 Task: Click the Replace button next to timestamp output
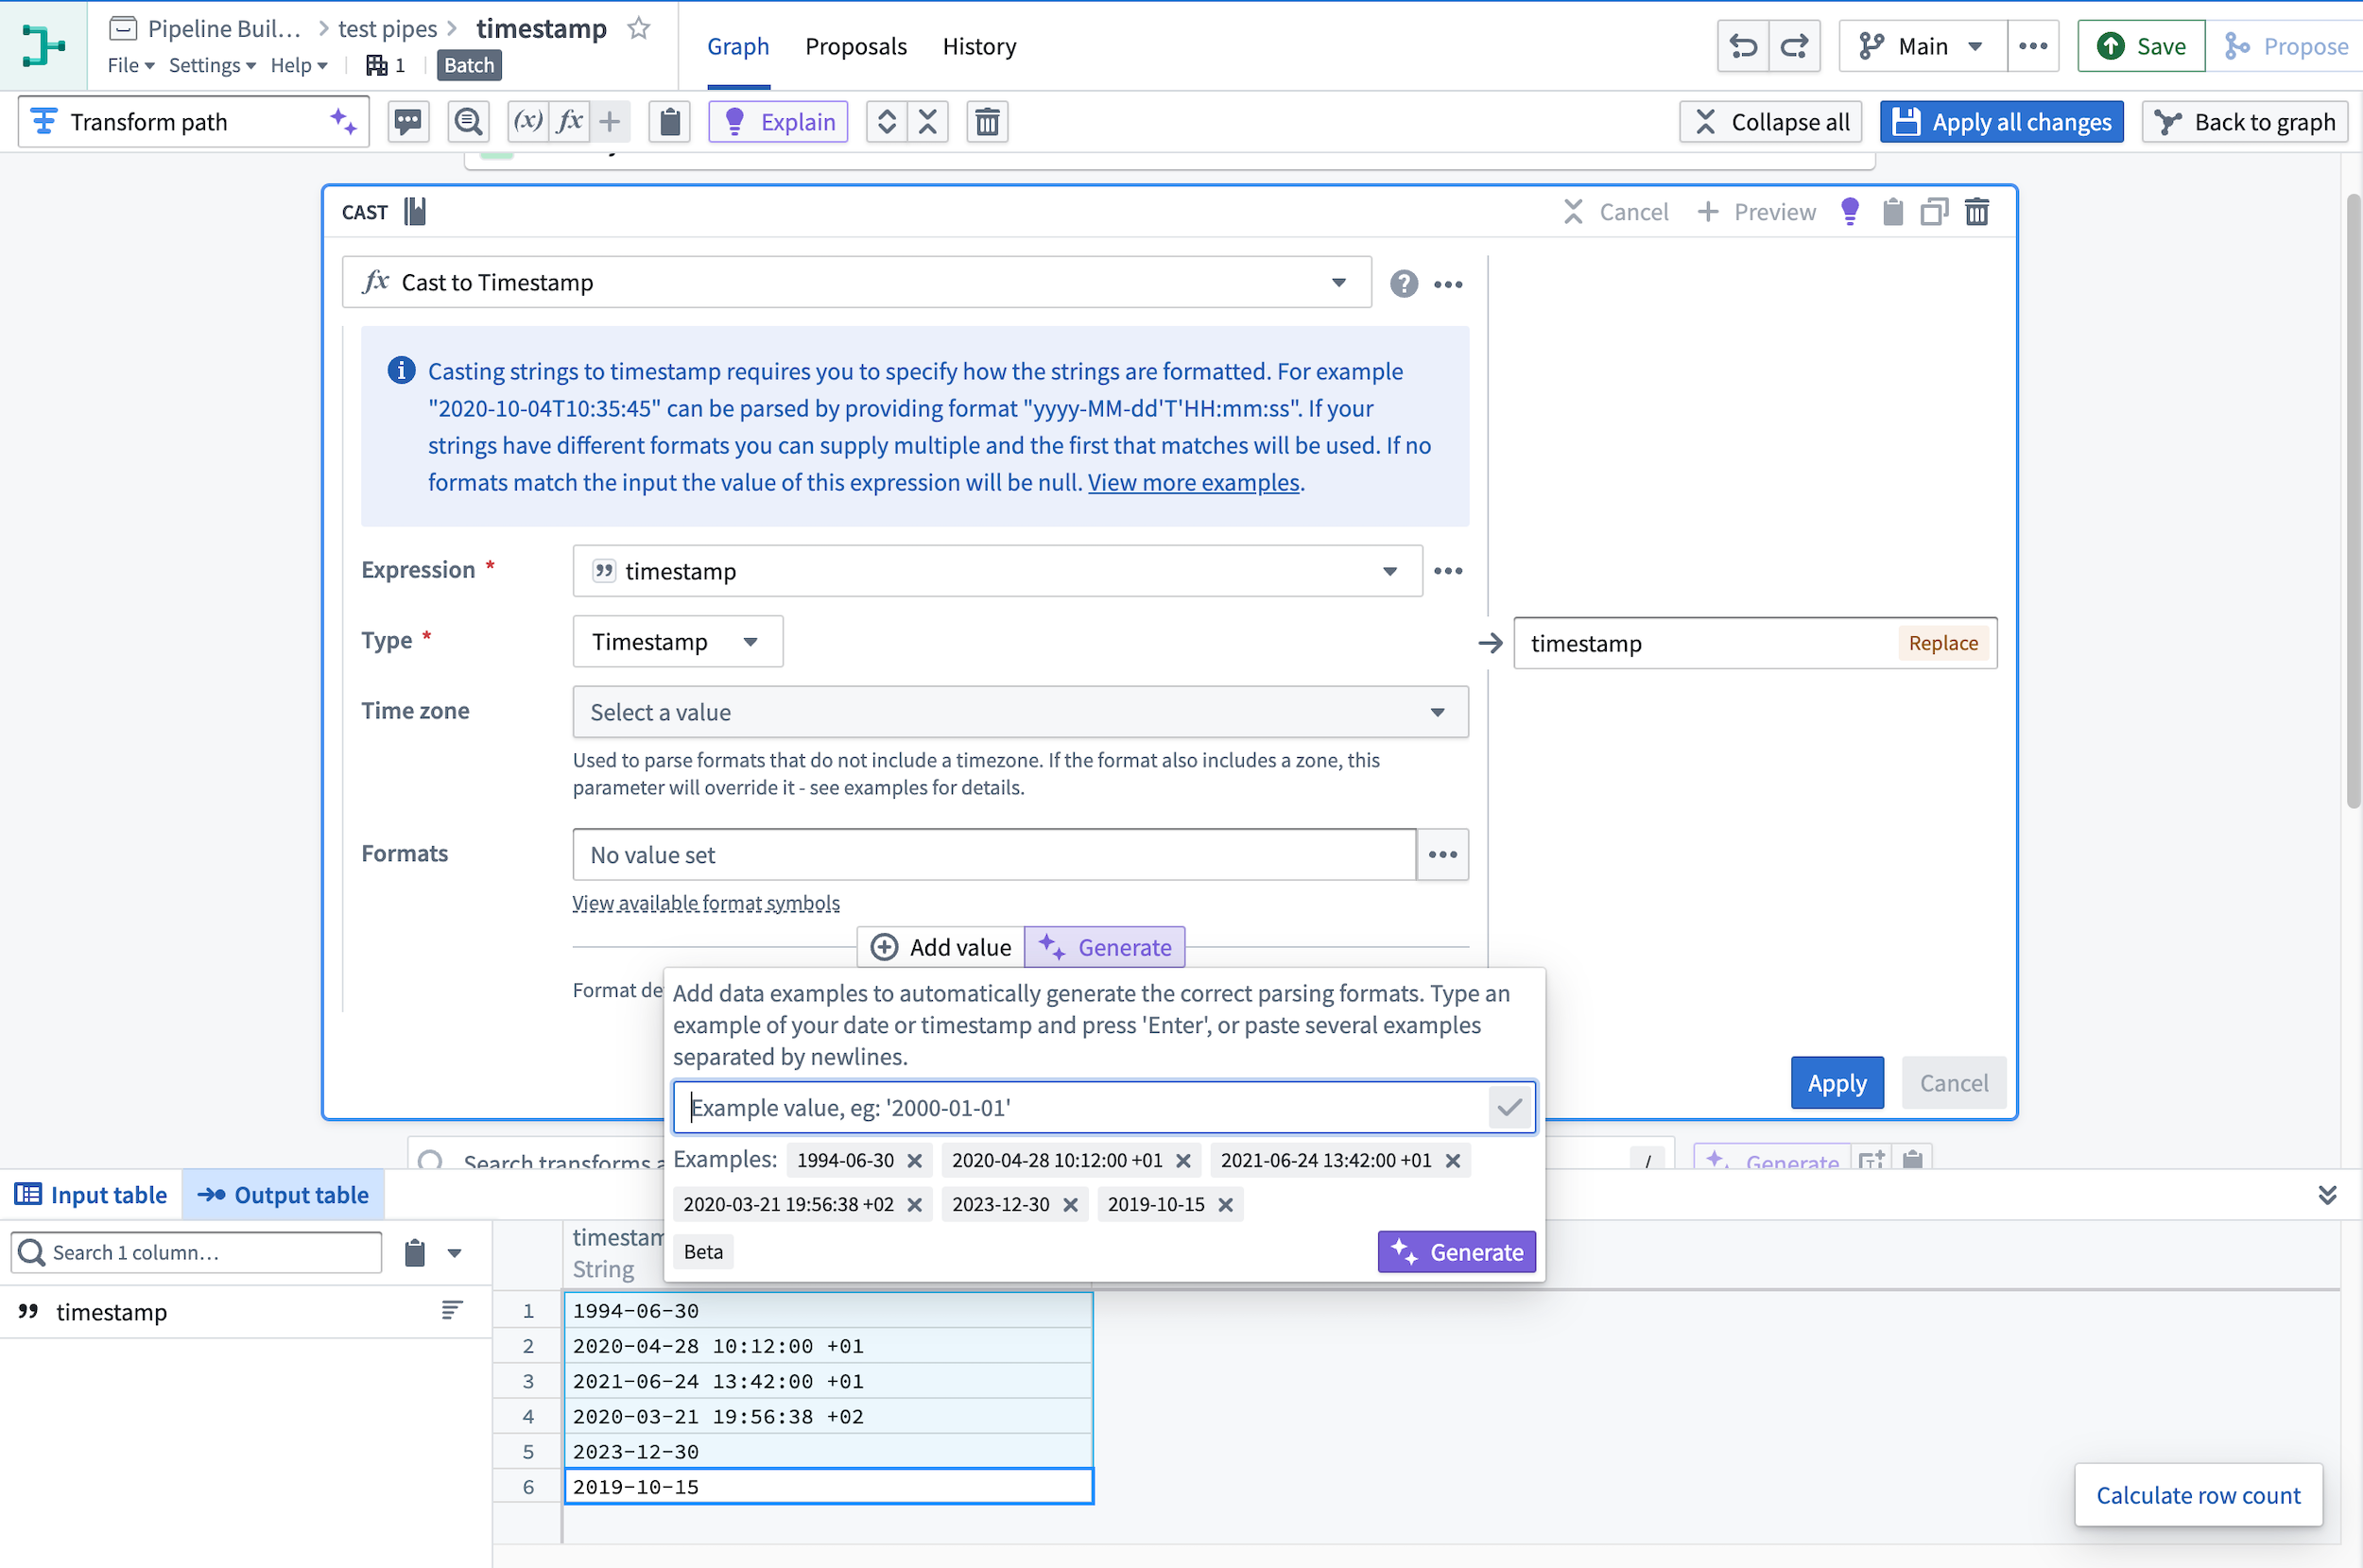click(1943, 643)
